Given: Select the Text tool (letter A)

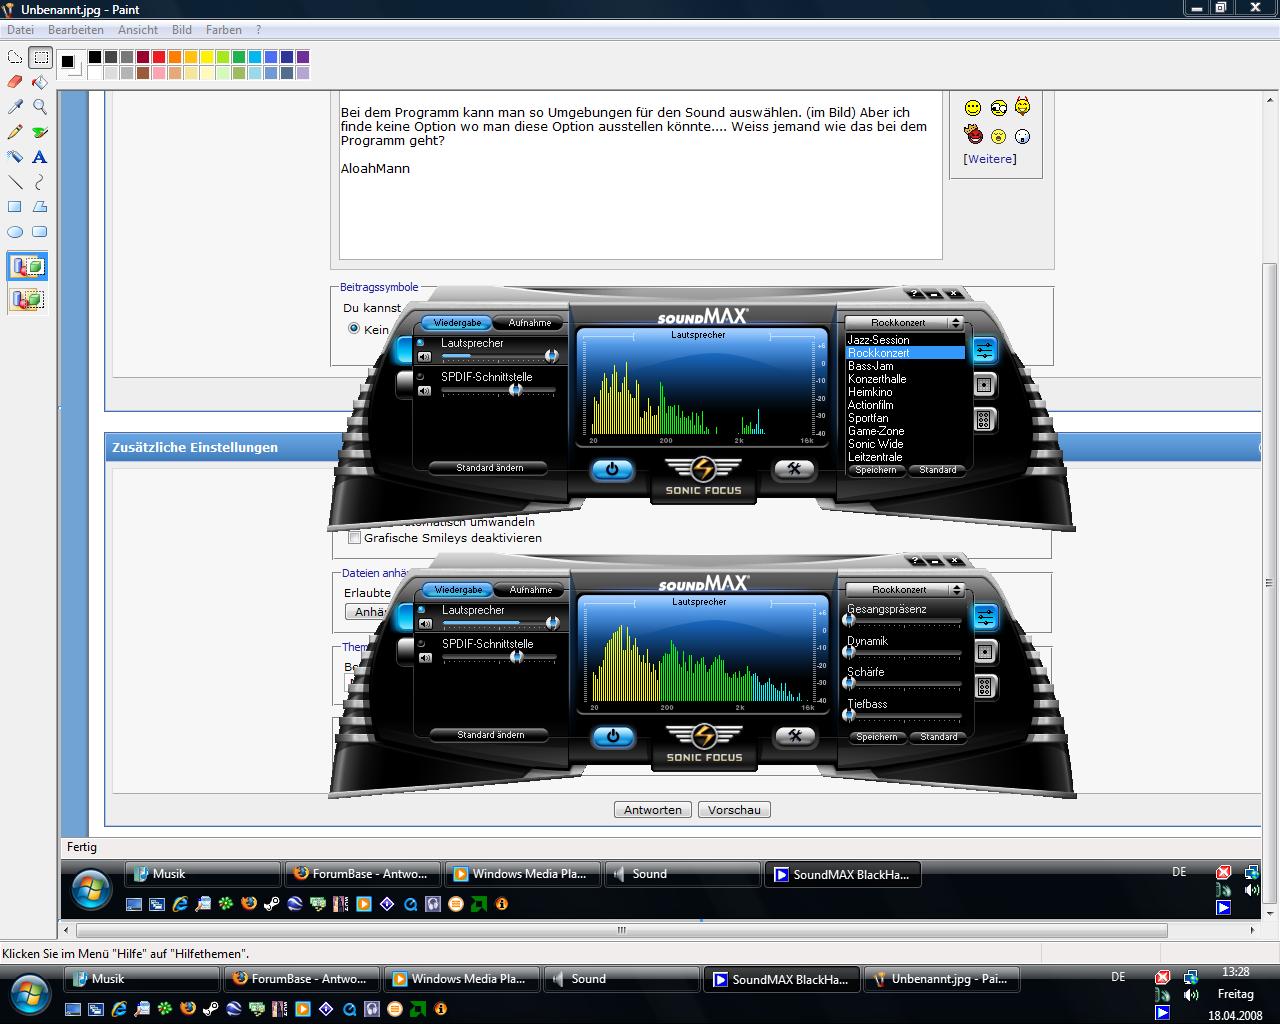Looking at the screenshot, I should (40, 157).
